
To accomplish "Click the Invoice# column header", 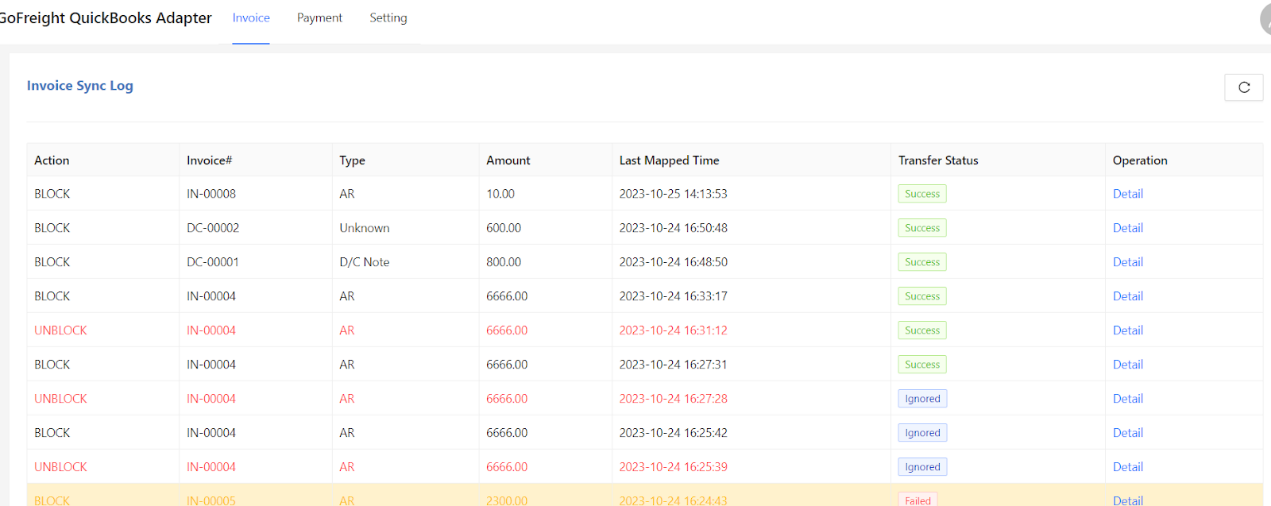I will (x=209, y=160).
